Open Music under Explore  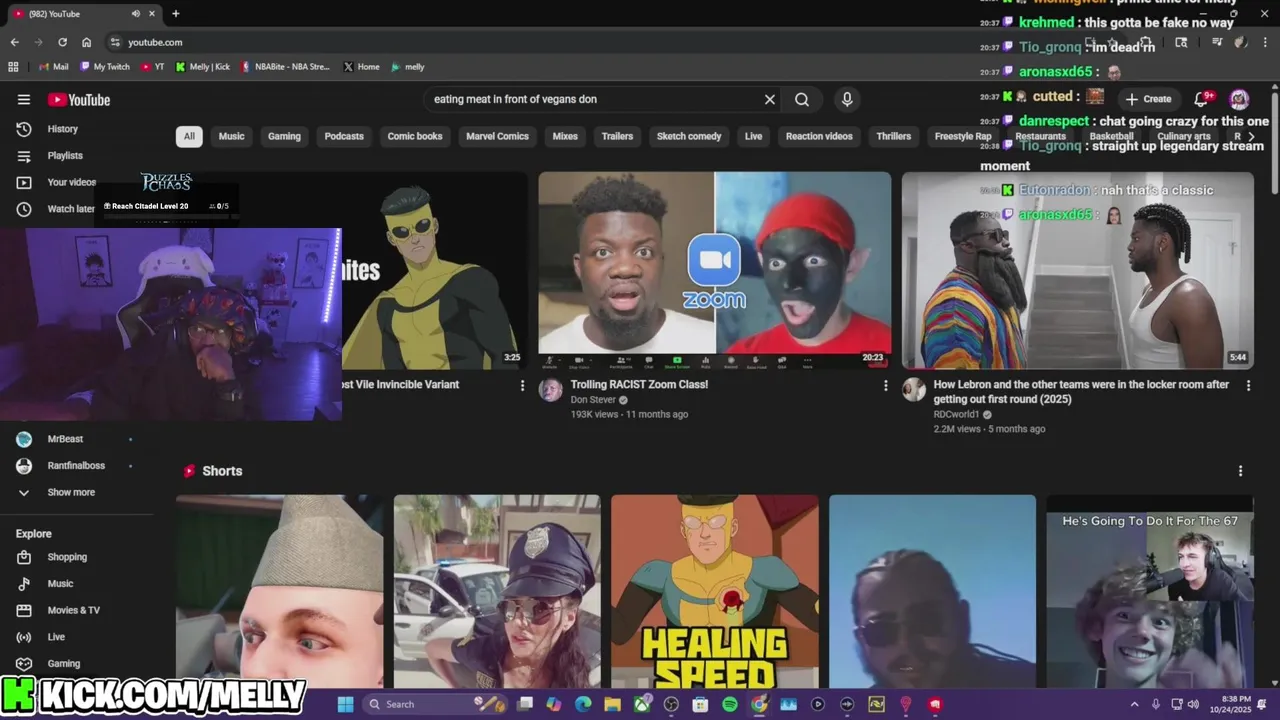click(x=60, y=583)
